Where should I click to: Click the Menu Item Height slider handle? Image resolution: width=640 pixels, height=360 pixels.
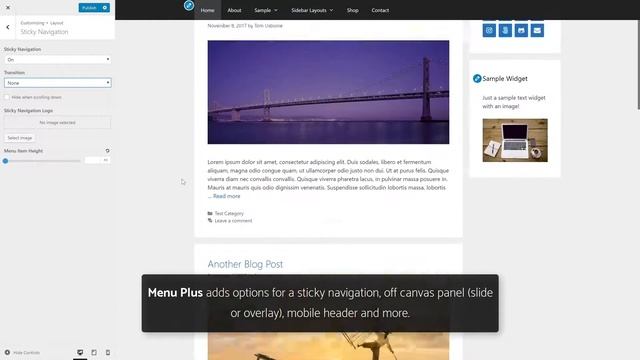[5, 161]
